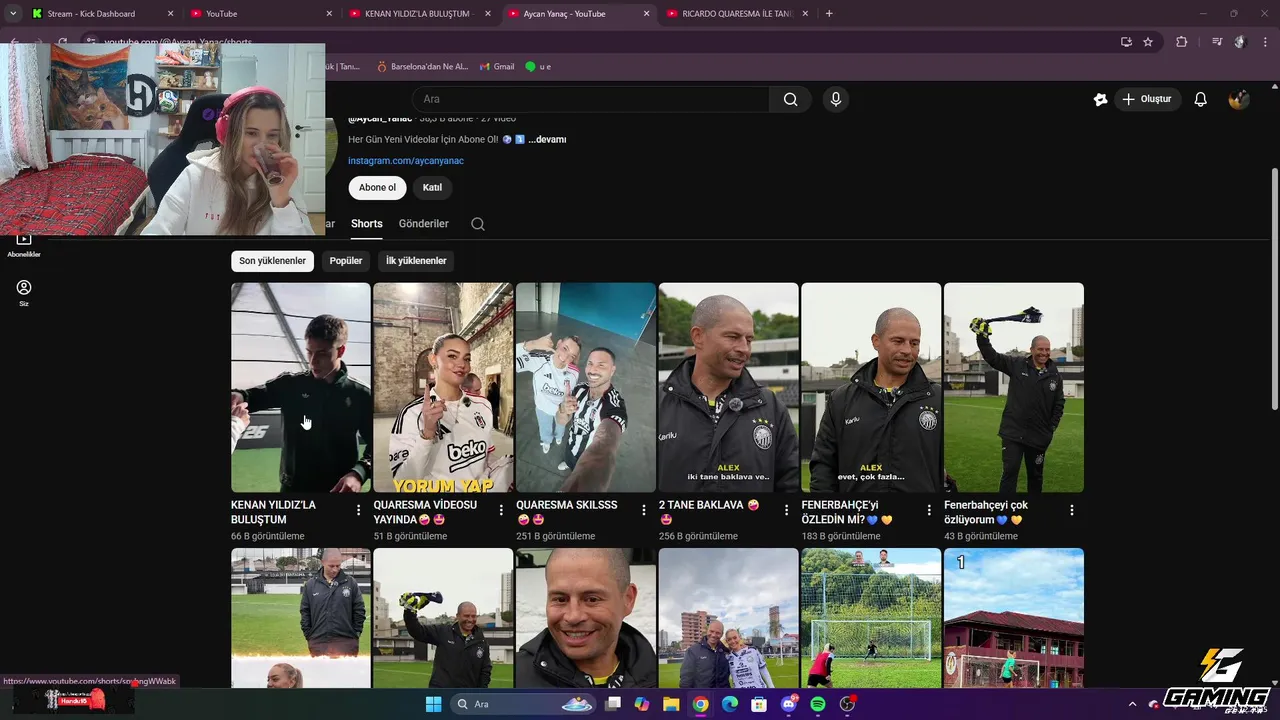
Task: Open Microsoft Store from taskbar
Action: tap(759, 704)
